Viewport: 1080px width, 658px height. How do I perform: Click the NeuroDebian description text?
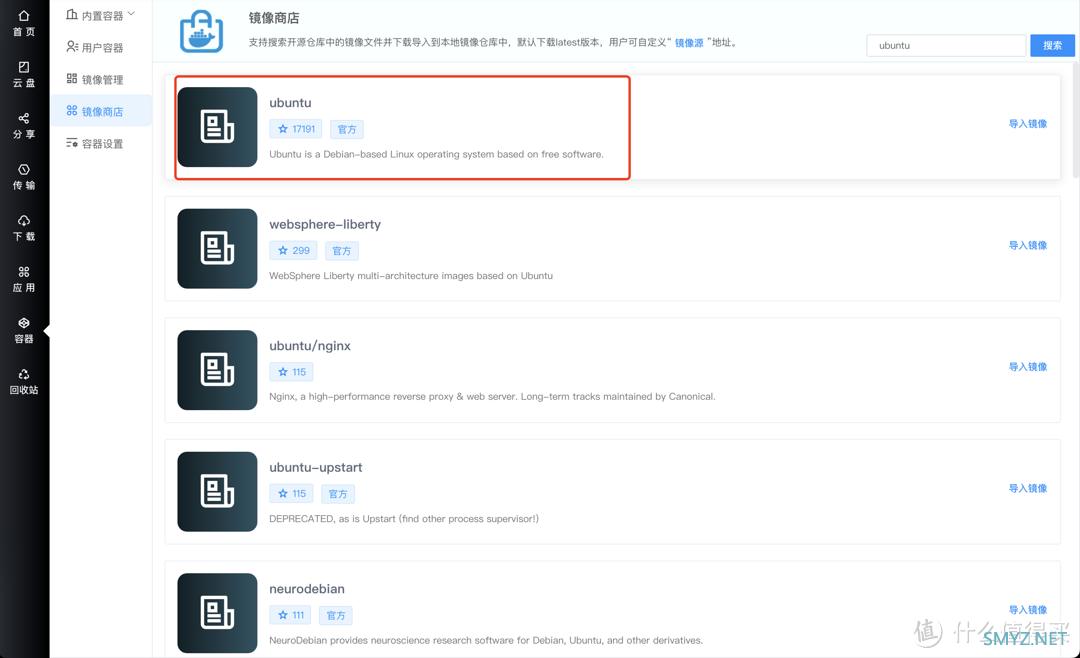coord(486,640)
